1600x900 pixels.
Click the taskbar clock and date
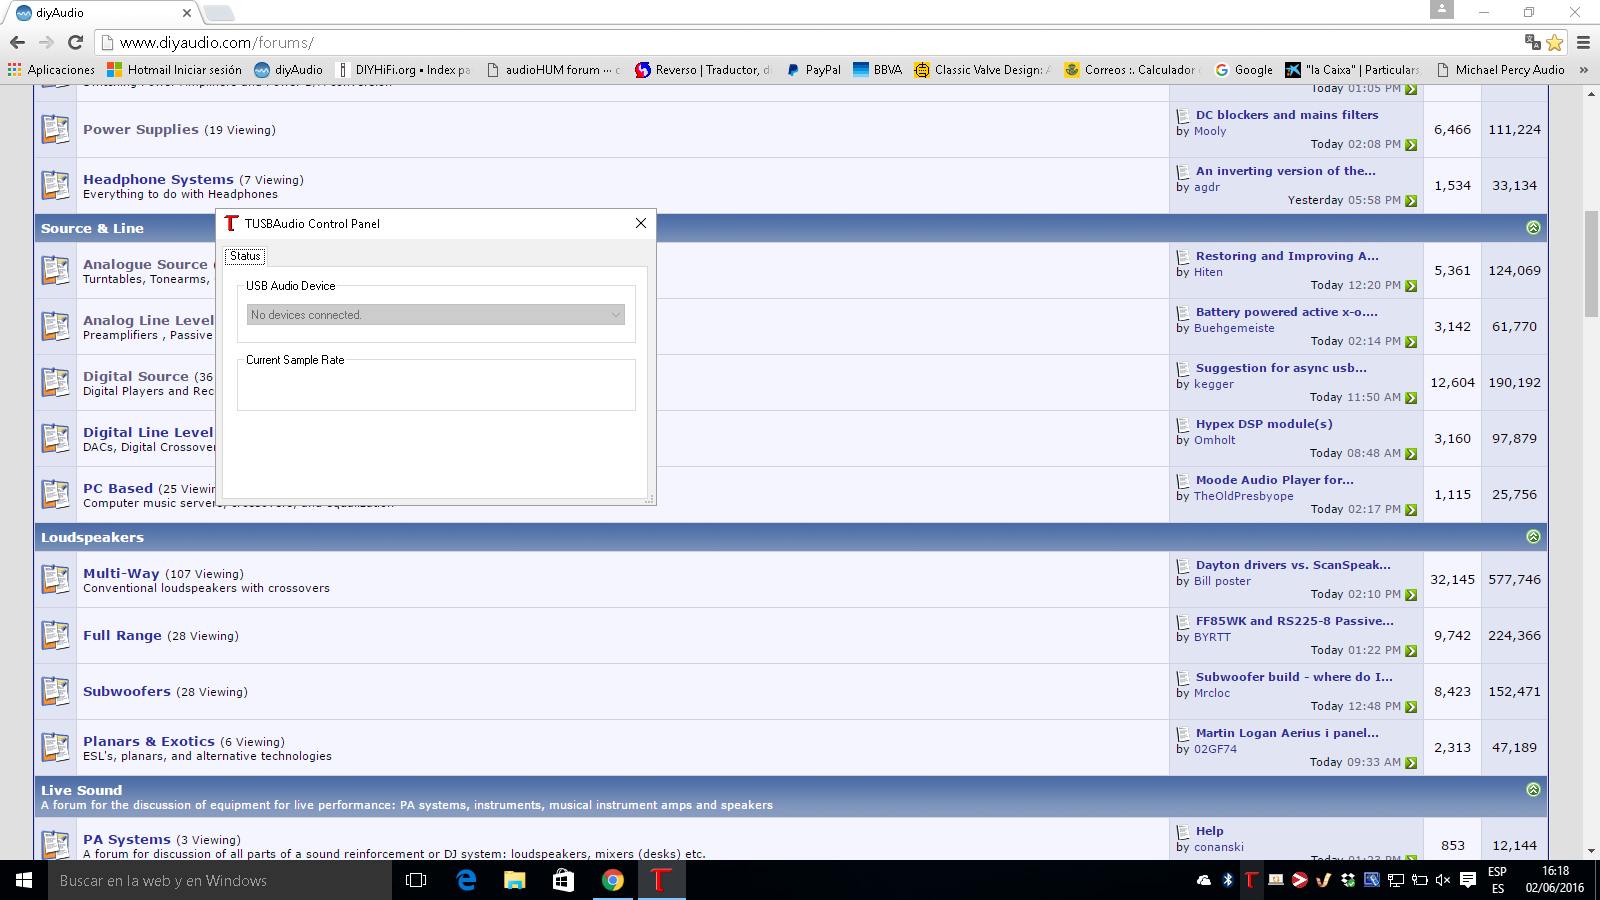tap(1555, 880)
